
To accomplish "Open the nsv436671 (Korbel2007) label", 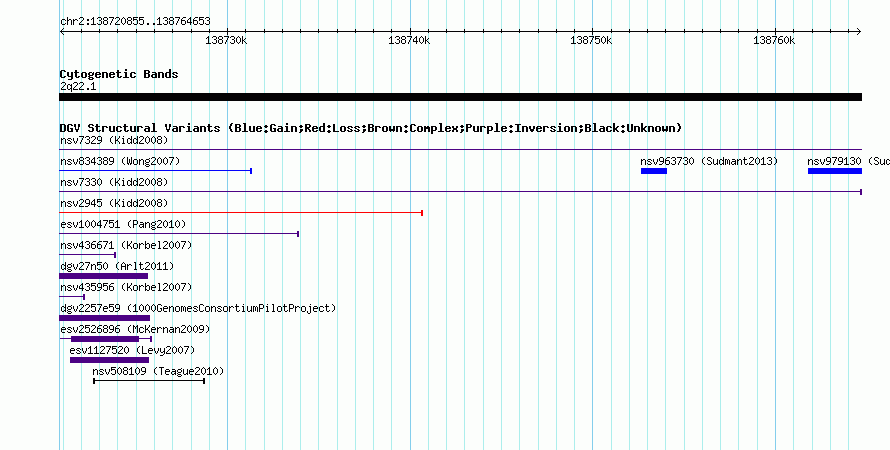I will click(126, 245).
